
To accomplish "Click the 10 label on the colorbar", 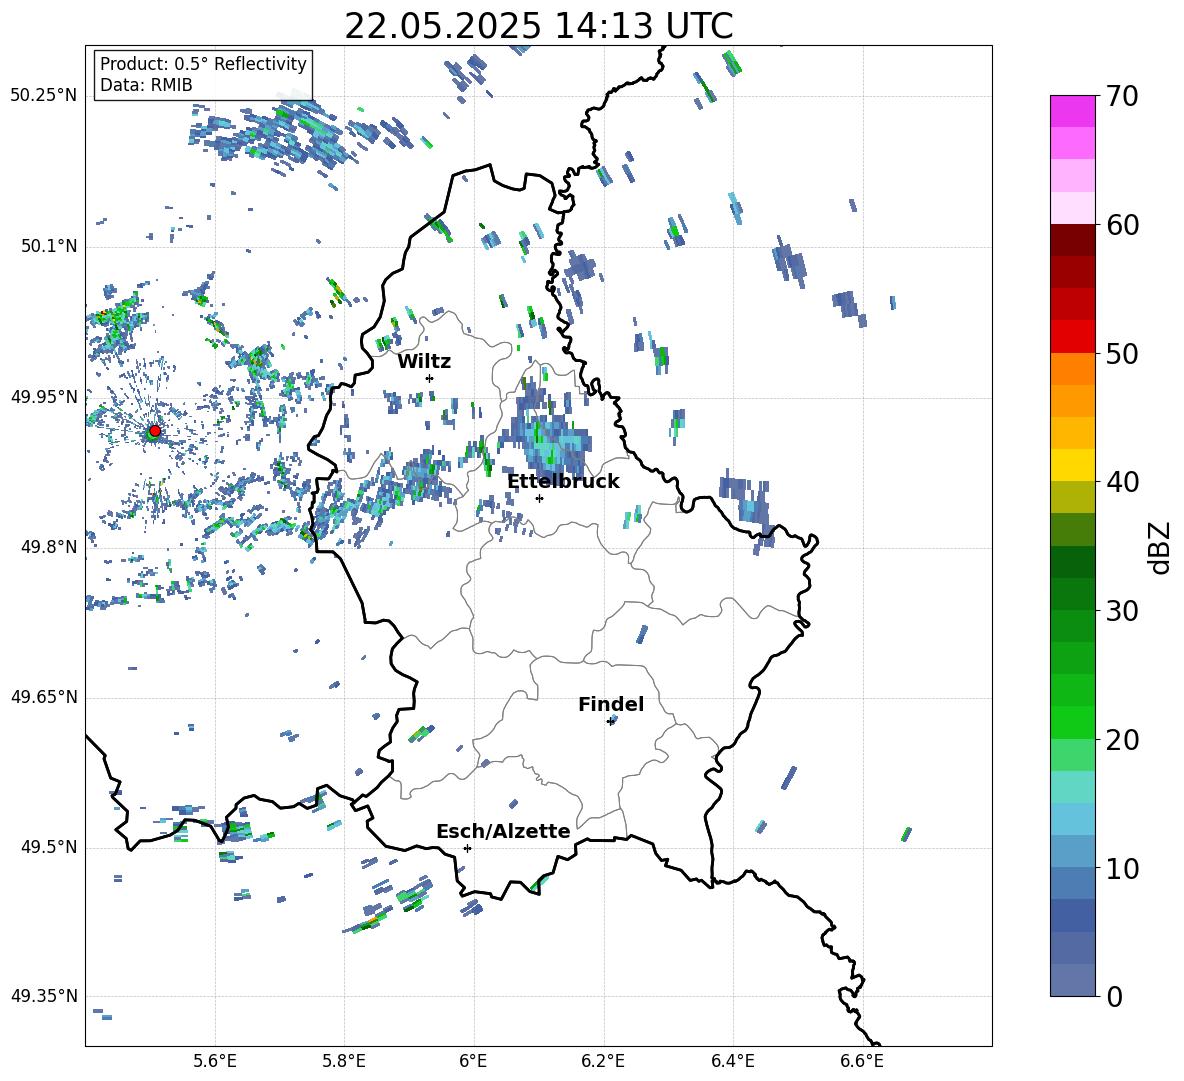I will 1122,868.
